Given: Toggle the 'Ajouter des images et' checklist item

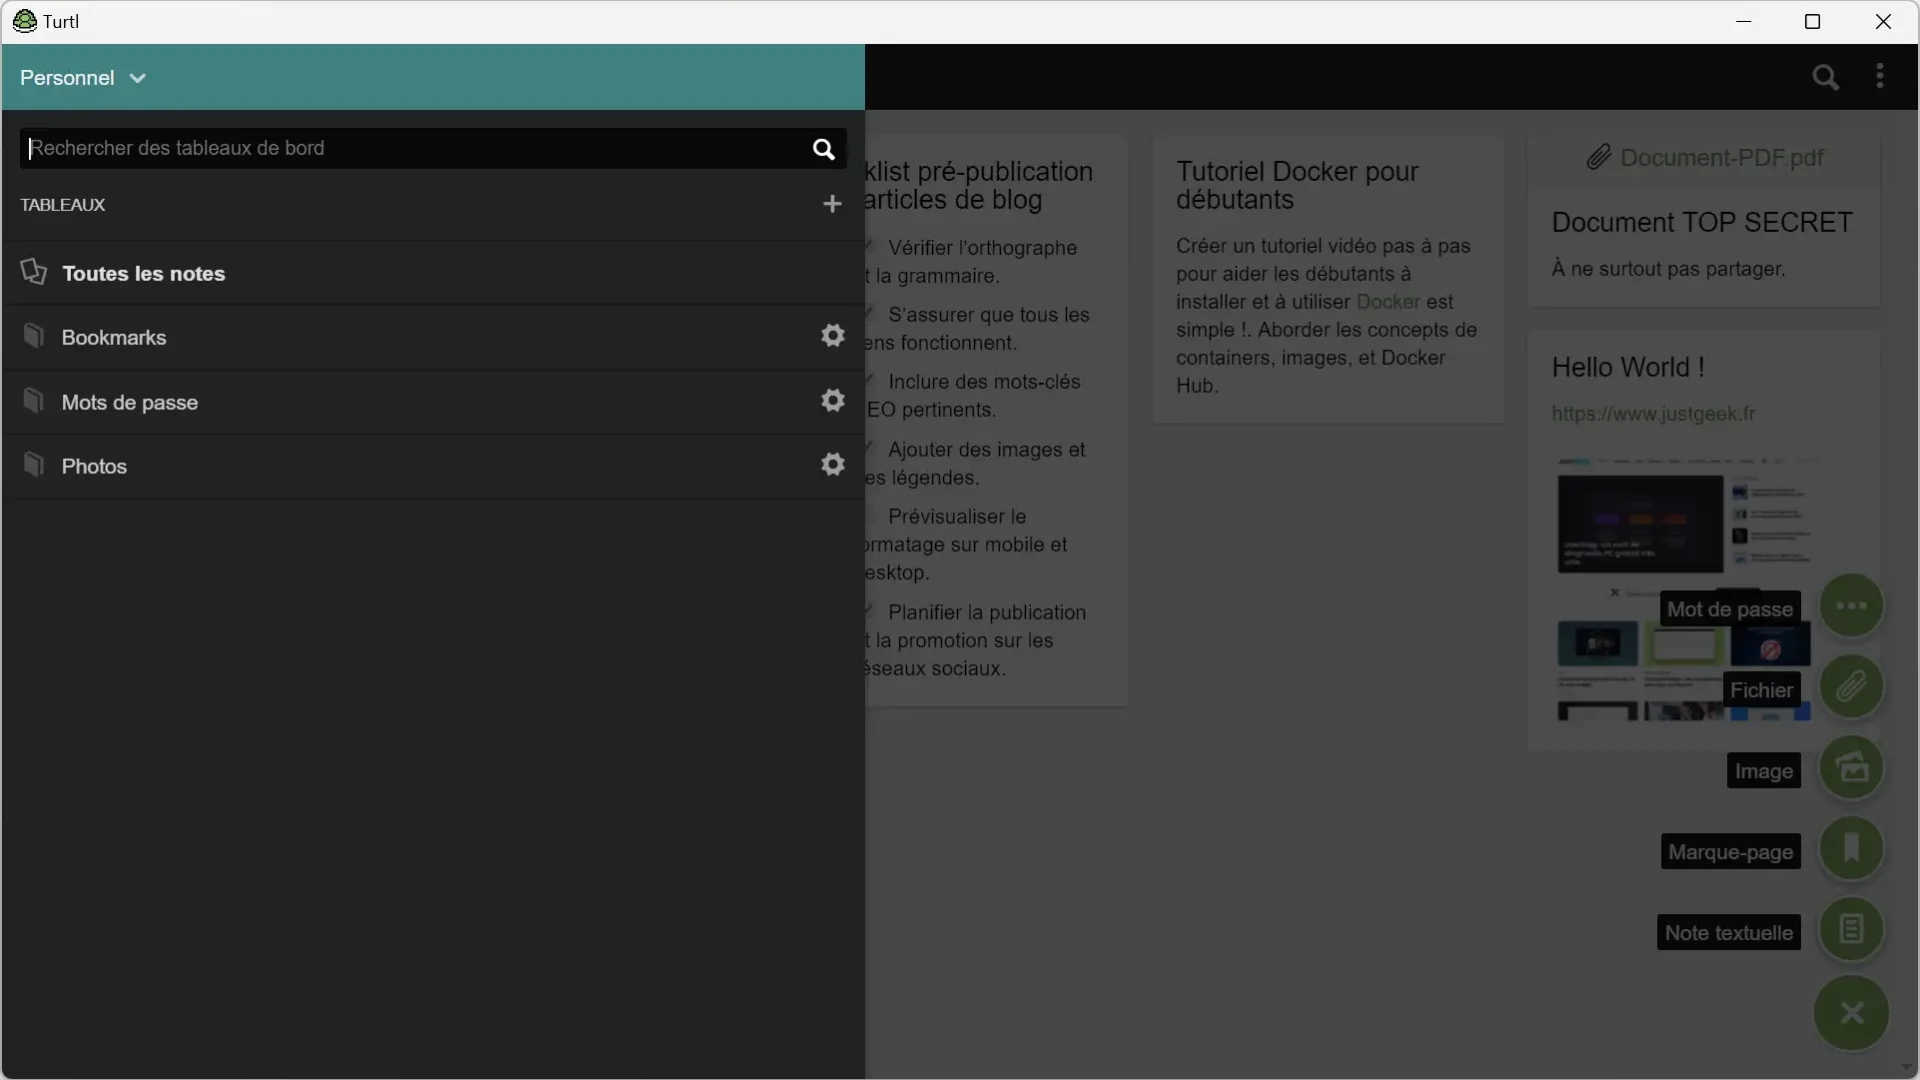Looking at the screenshot, I should coord(870,449).
